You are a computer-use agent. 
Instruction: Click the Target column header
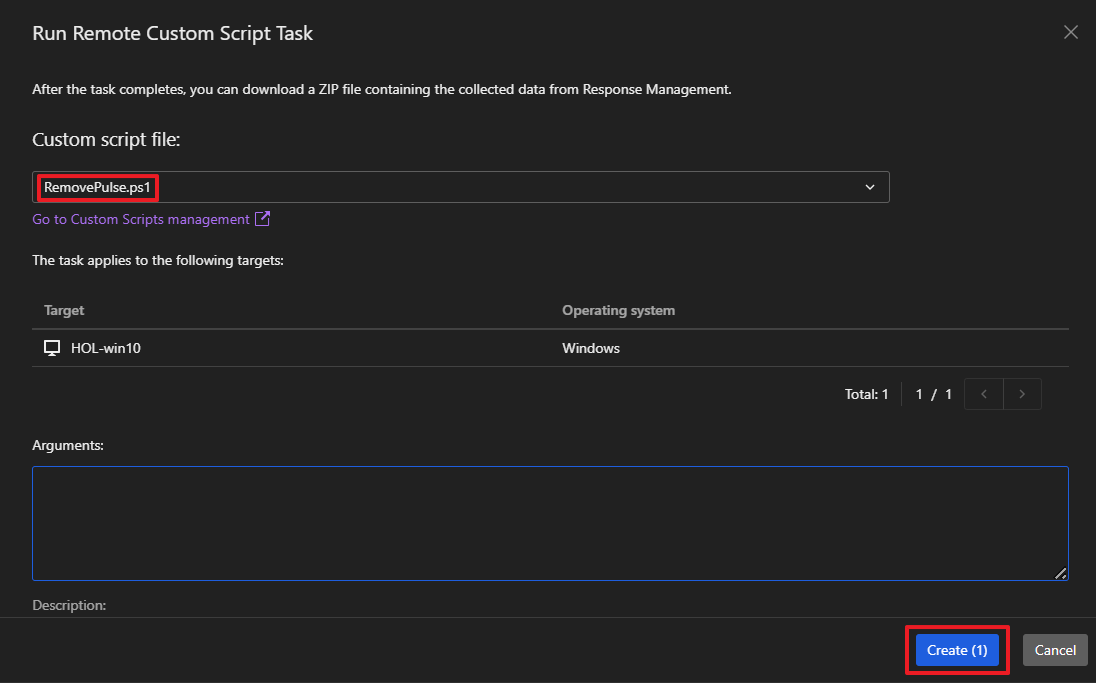tap(64, 310)
